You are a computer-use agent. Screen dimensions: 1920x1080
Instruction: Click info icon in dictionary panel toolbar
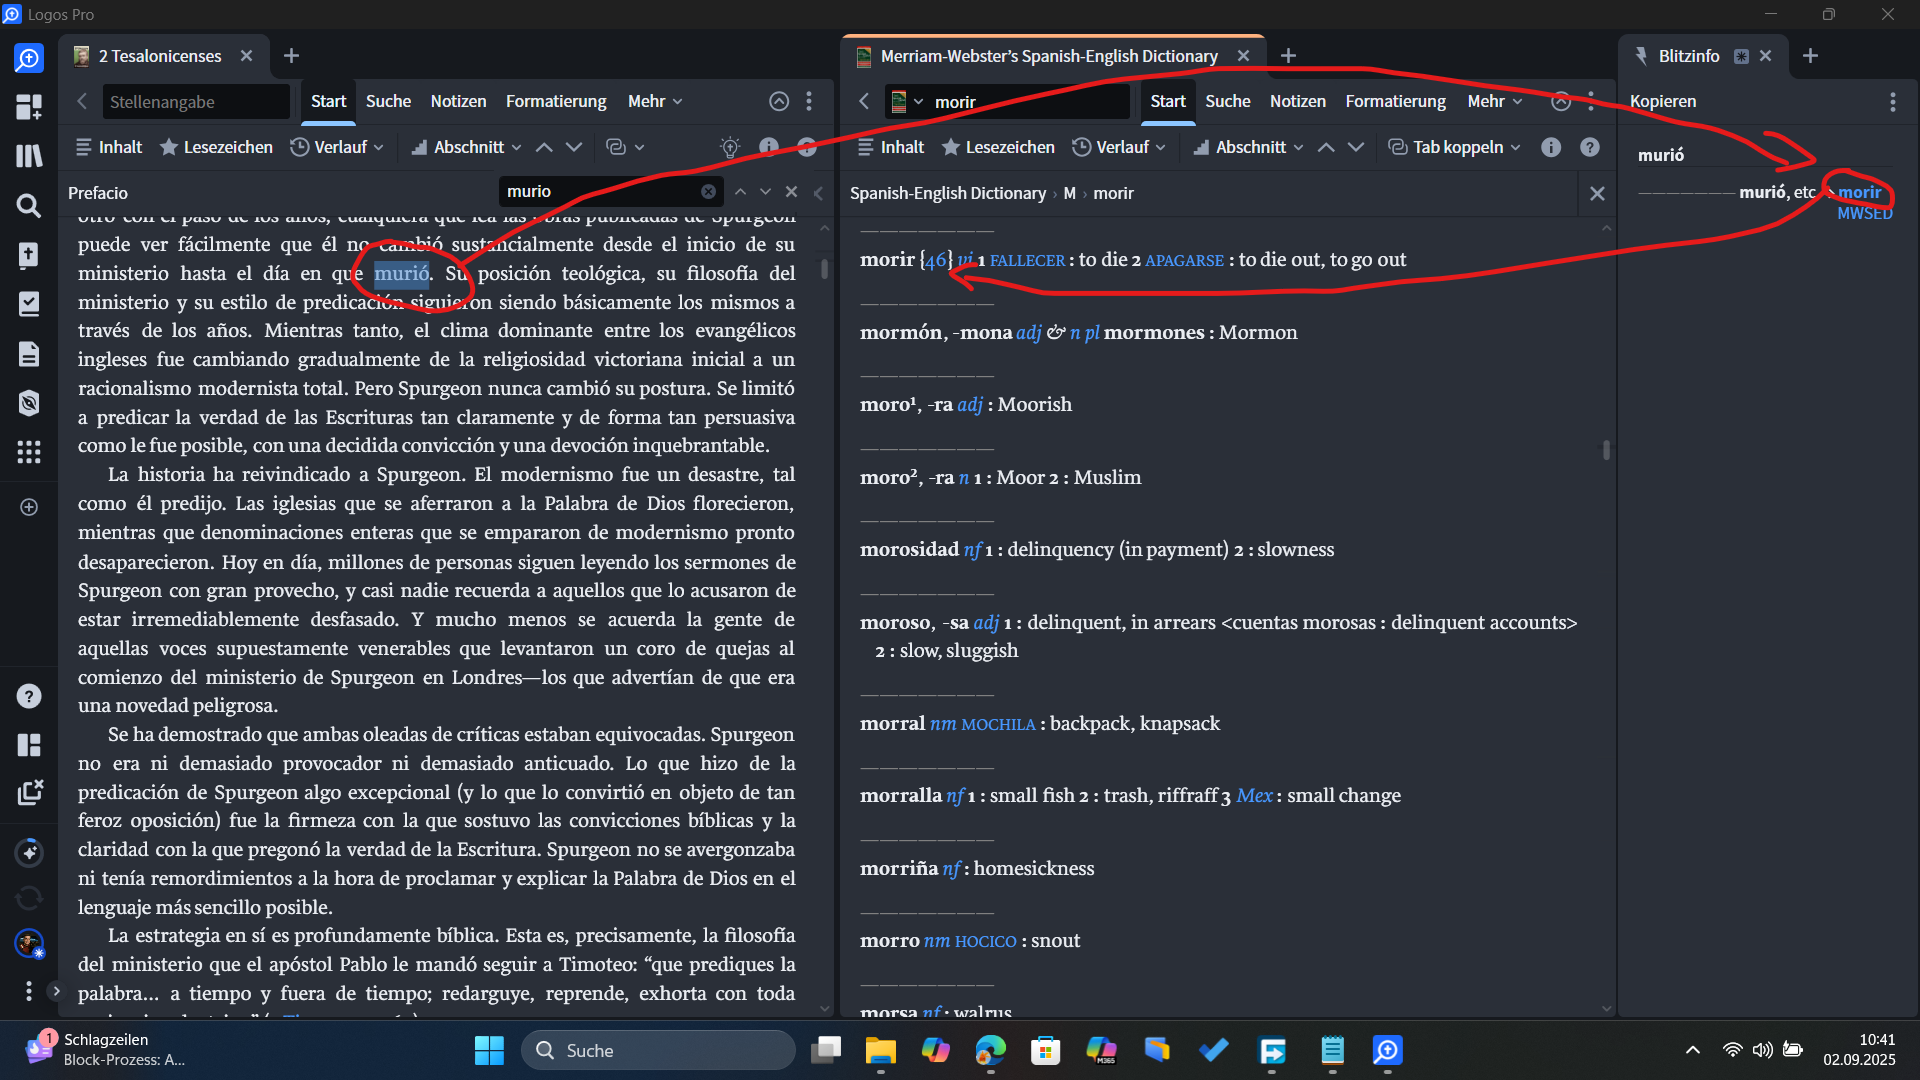[x=1551, y=147]
